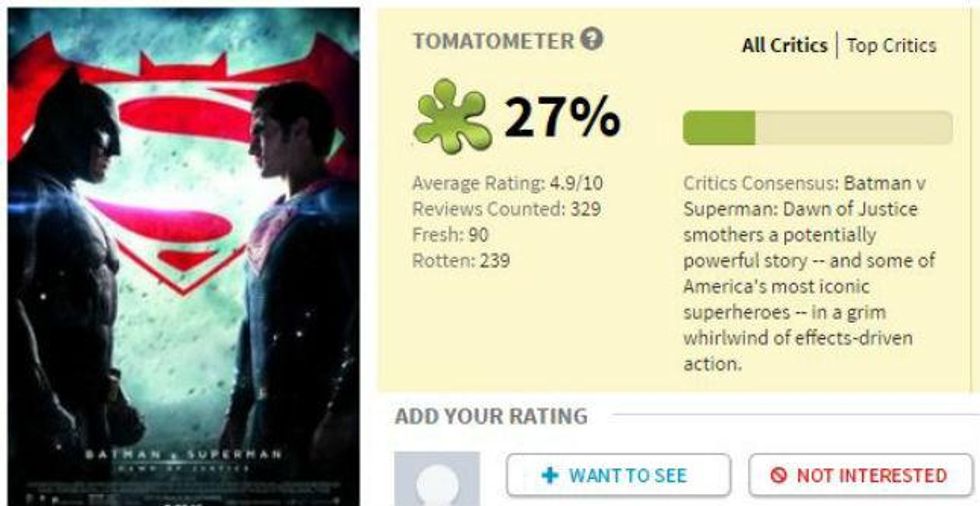Switch to the Top Critics tab
Image resolution: width=980 pixels, height=506 pixels.
pyautogui.click(x=891, y=46)
